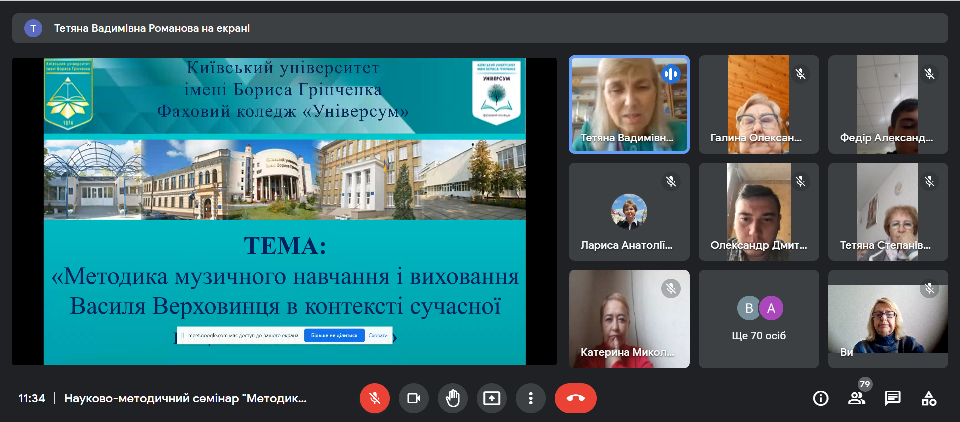Click the presented slide with 'ТЕМА:' heading

[x=285, y=212]
